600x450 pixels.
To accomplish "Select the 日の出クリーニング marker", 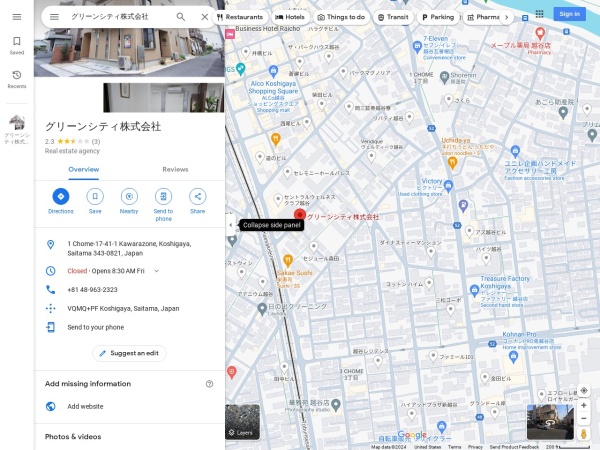I will (x=262, y=308).
